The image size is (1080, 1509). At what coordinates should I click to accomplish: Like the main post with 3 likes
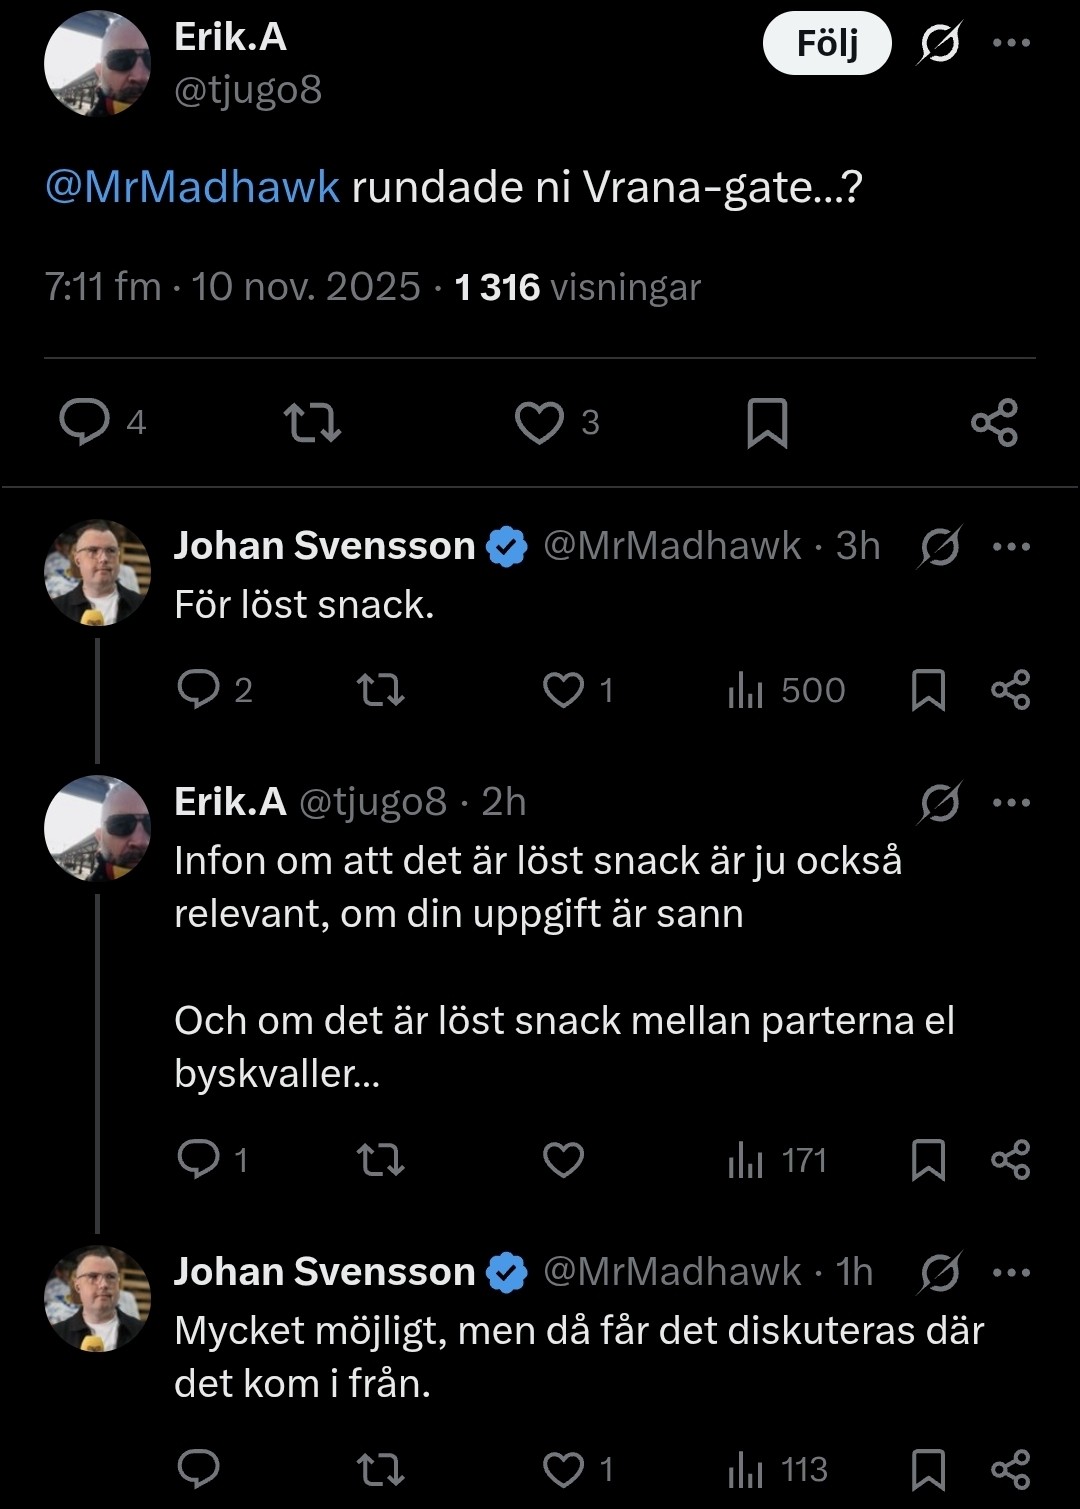click(539, 422)
